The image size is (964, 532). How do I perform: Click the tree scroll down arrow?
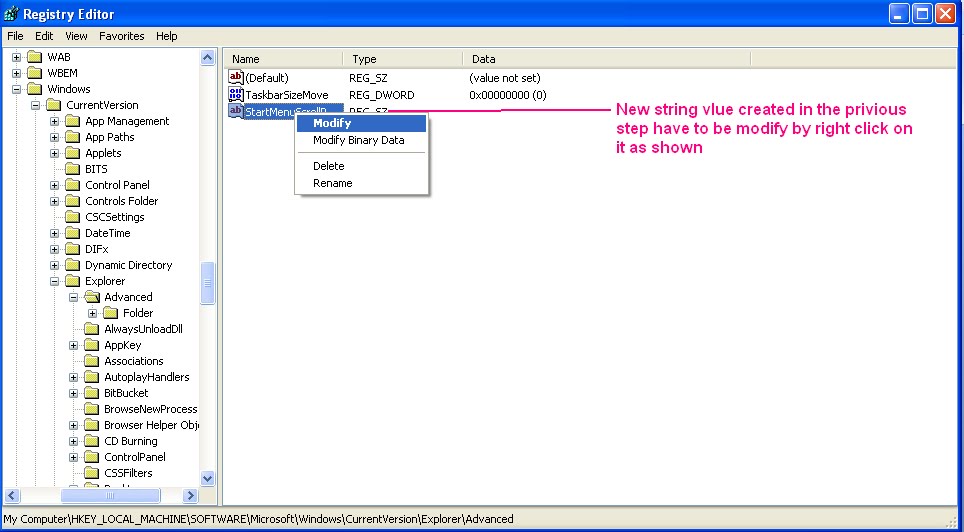coord(208,478)
